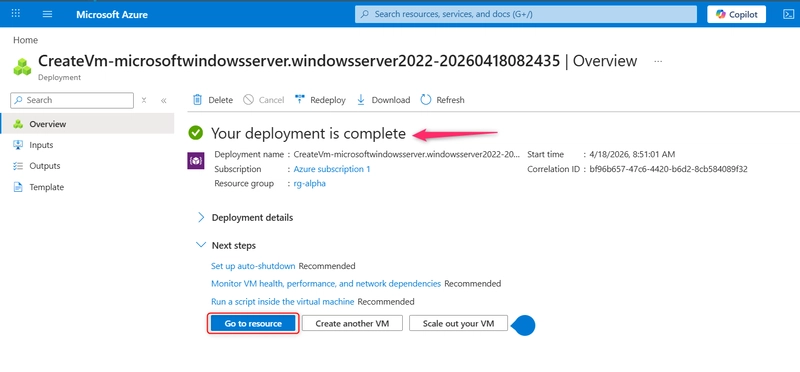
Task: Open the Set up auto-shutdown link
Action: click(253, 266)
